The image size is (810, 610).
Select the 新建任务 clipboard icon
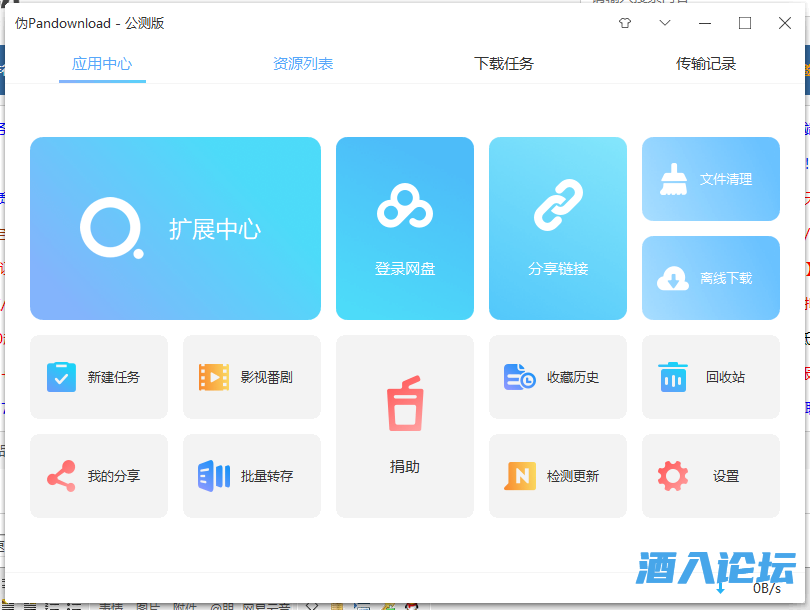(x=61, y=376)
